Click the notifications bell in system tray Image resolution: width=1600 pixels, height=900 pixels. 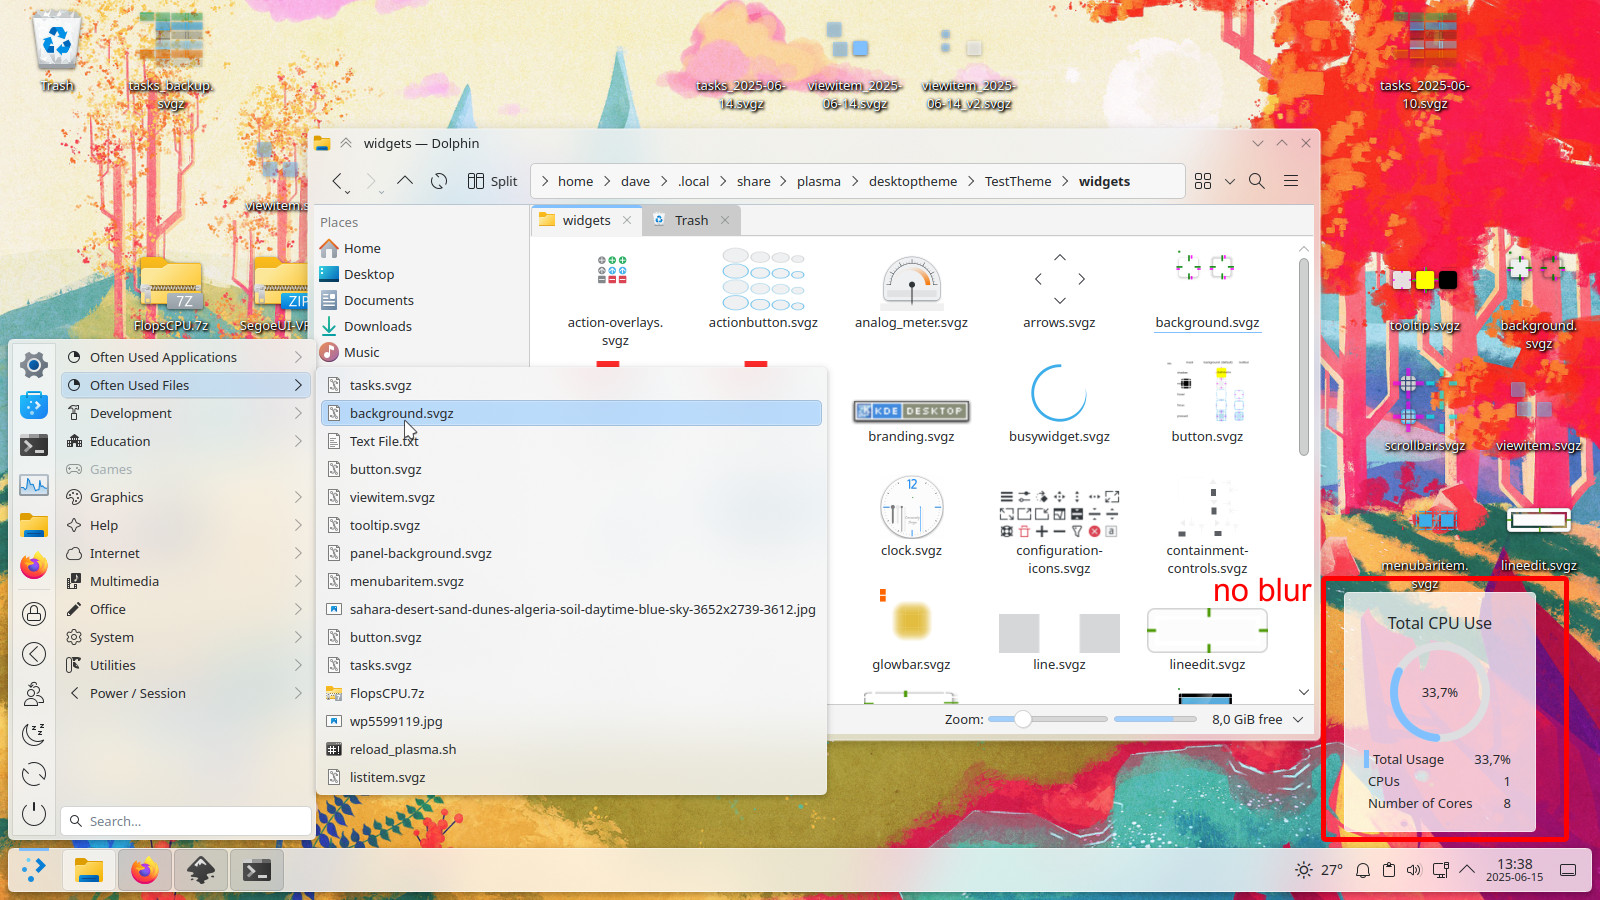coord(1362,870)
